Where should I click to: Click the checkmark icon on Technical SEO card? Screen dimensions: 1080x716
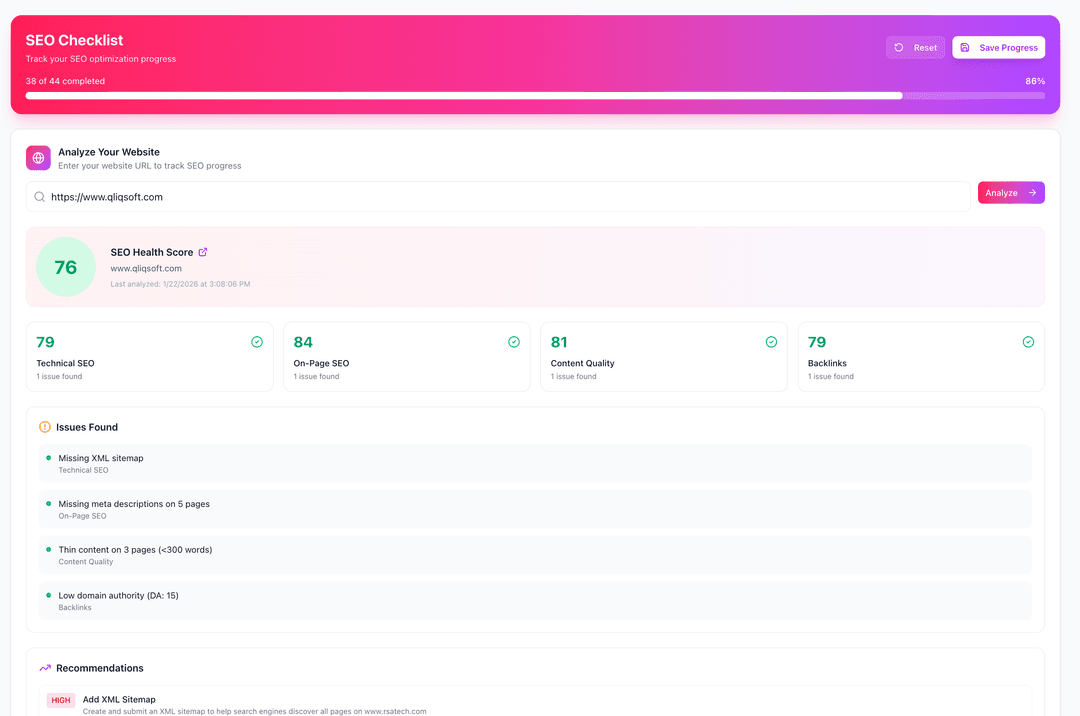click(x=257, y=342)
